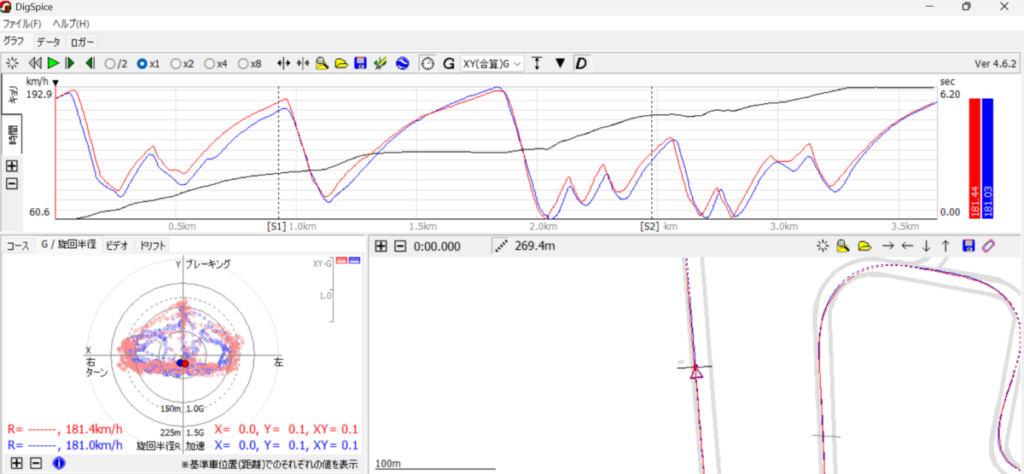Click the italic D icon in toolbar
This screenshot has width=1024, height=474.
(x=581, y=64)
